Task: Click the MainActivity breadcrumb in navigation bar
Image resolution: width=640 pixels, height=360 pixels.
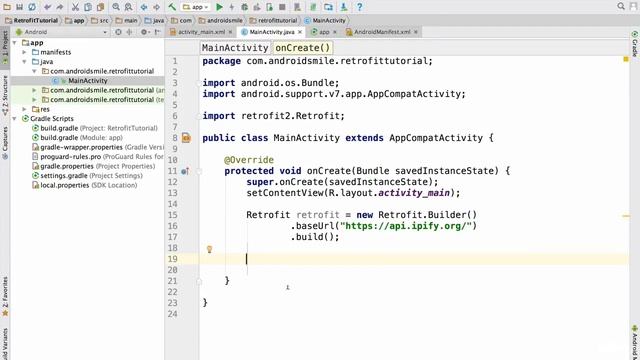Action: pyautogui.click(x=325, y=20)
